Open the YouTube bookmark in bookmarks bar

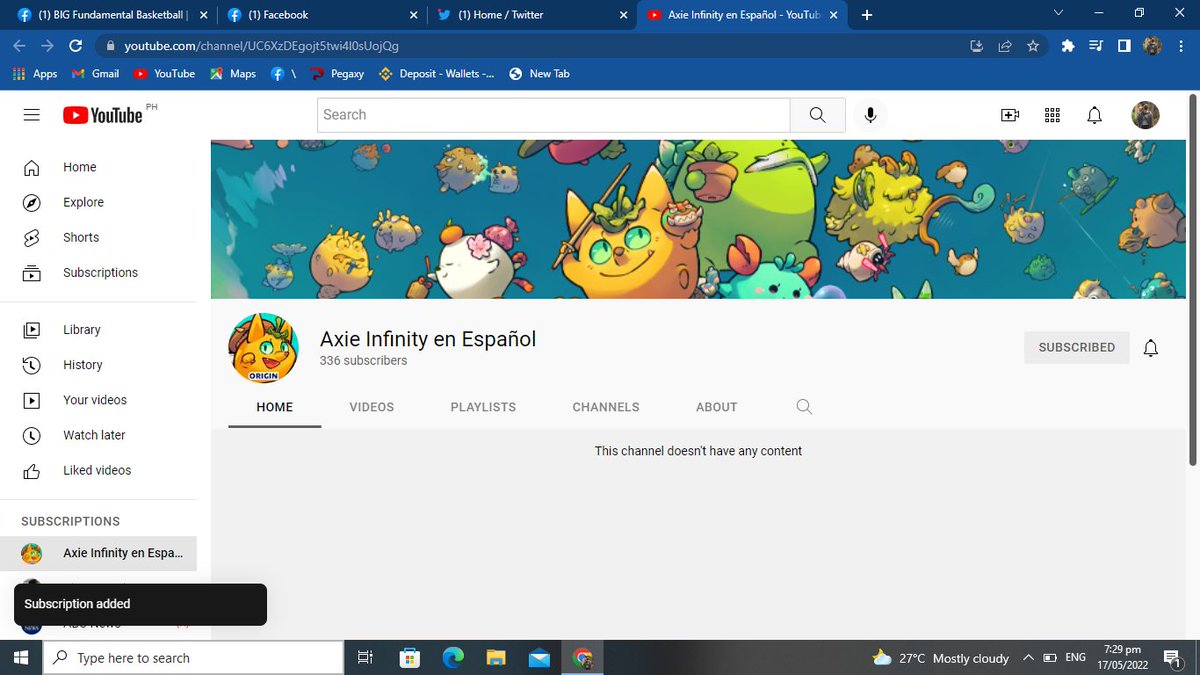point(165,74)
